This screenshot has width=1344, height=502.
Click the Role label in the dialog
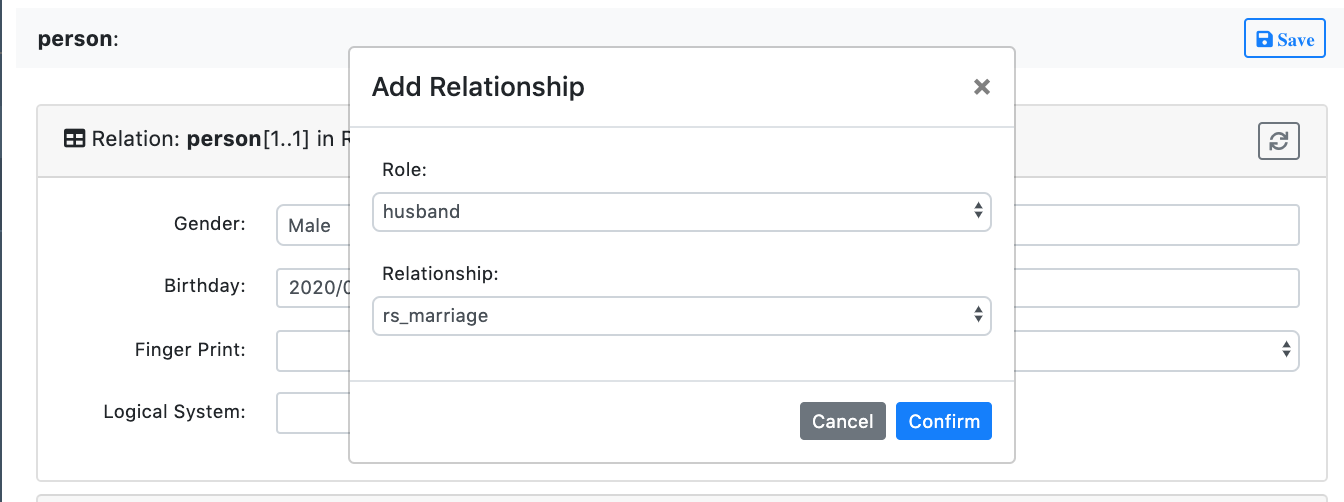pos(405,170)
